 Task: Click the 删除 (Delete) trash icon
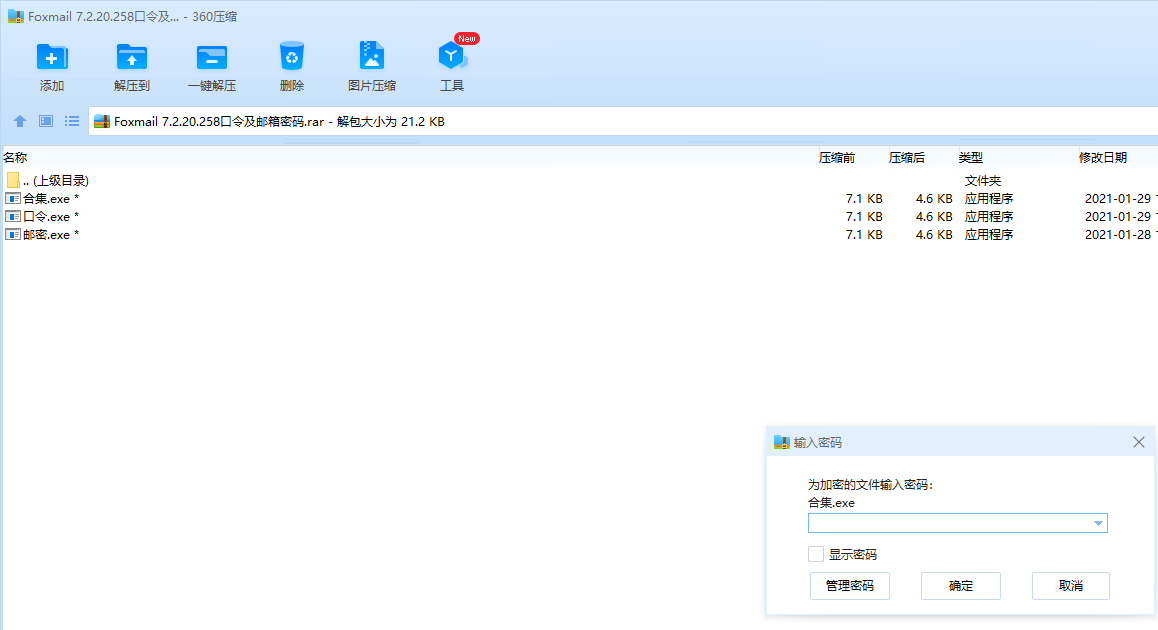tap(292, 57)
